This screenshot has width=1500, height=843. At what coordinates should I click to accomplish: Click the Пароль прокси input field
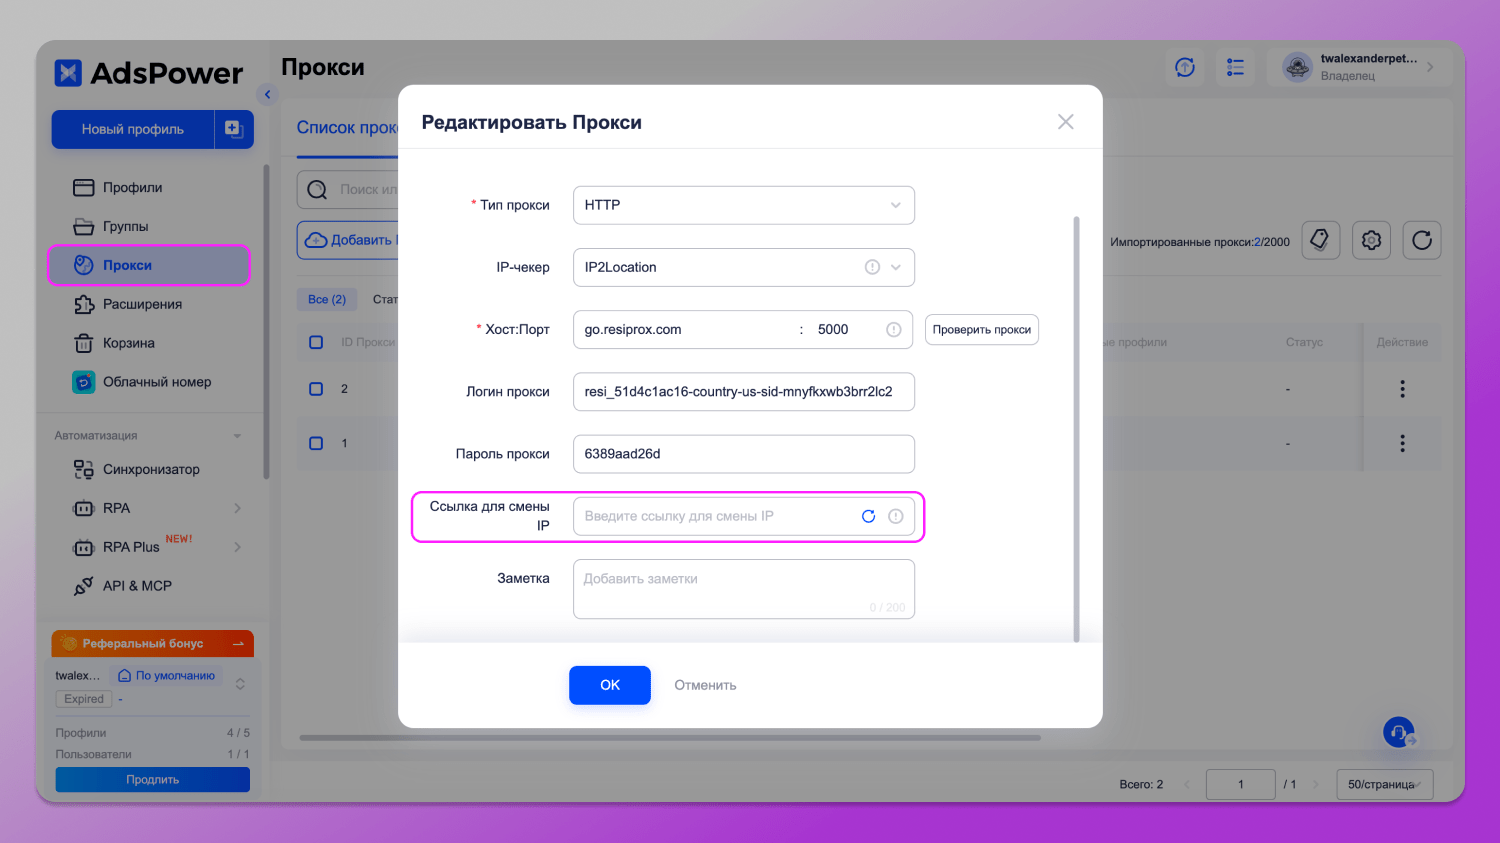tap(743, 454)
